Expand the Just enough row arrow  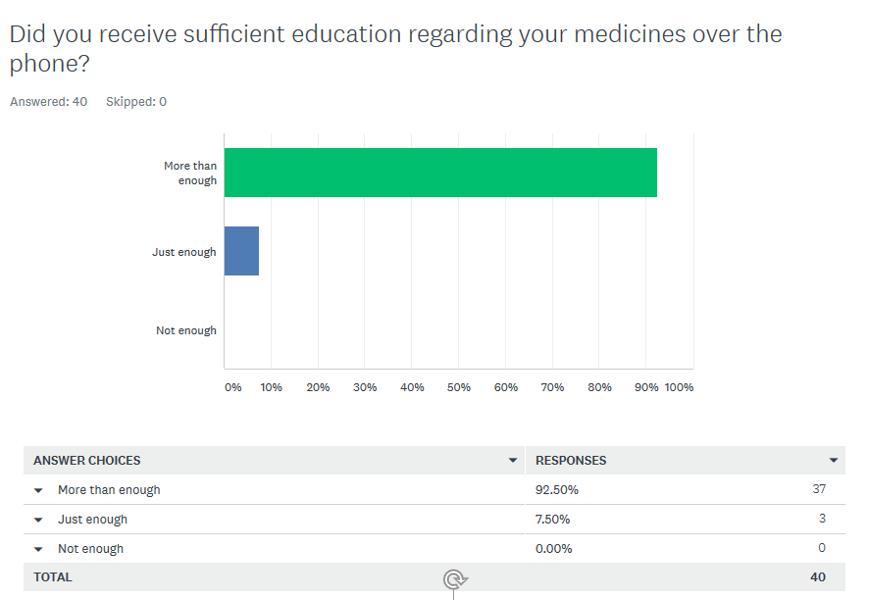(x=39, y=520)
